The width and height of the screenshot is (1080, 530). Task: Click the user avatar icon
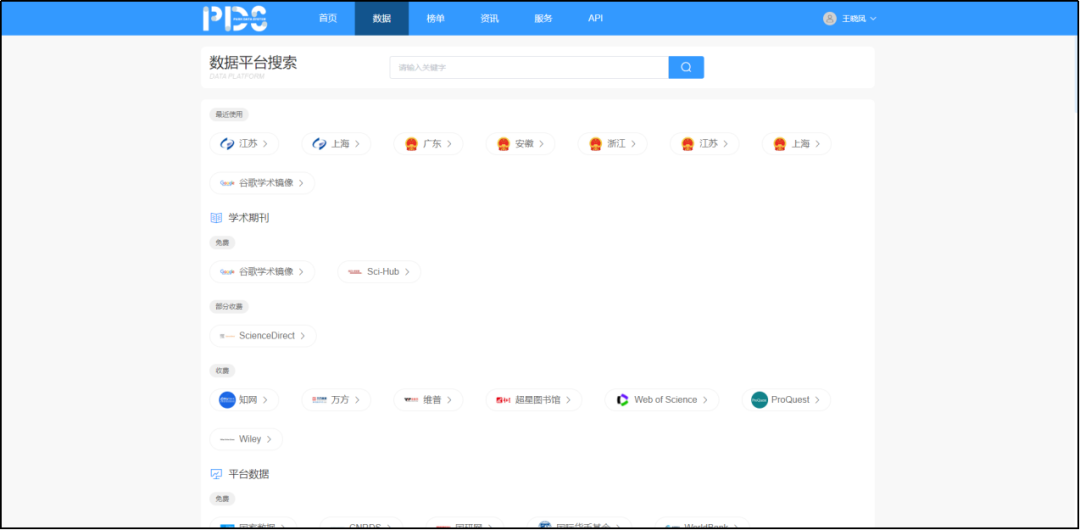click(829, 19)
